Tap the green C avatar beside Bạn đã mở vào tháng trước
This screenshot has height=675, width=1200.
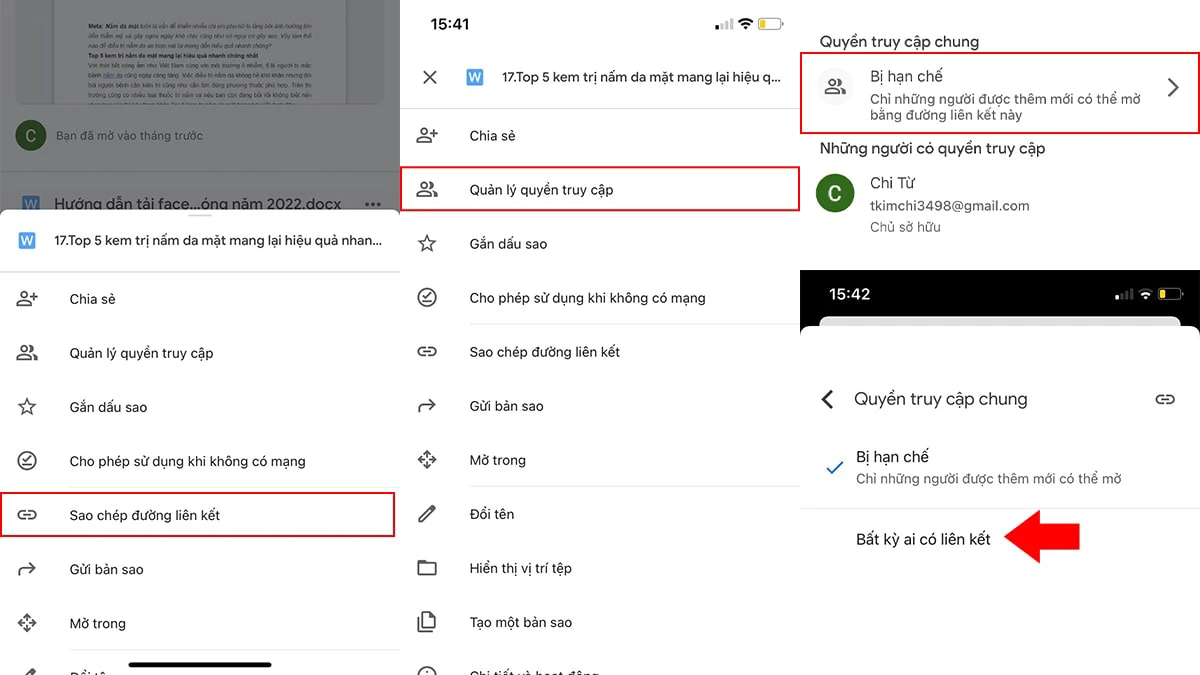(x=30, y=135)
